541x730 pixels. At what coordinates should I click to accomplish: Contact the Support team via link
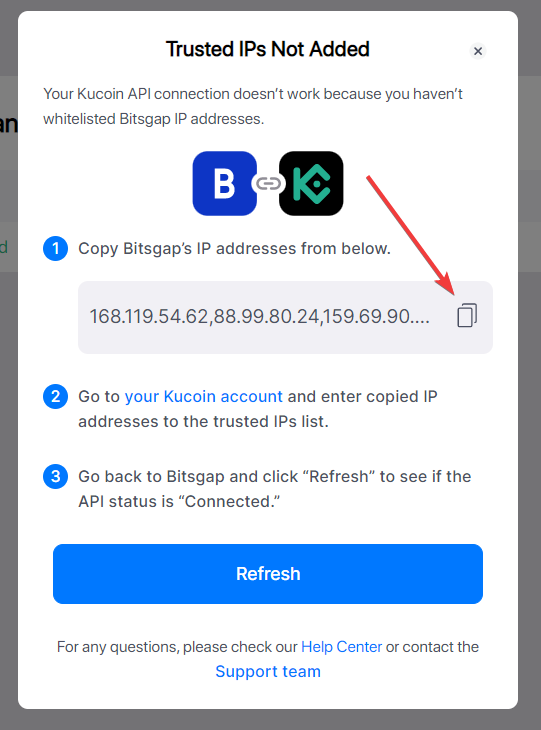point(268,671)
